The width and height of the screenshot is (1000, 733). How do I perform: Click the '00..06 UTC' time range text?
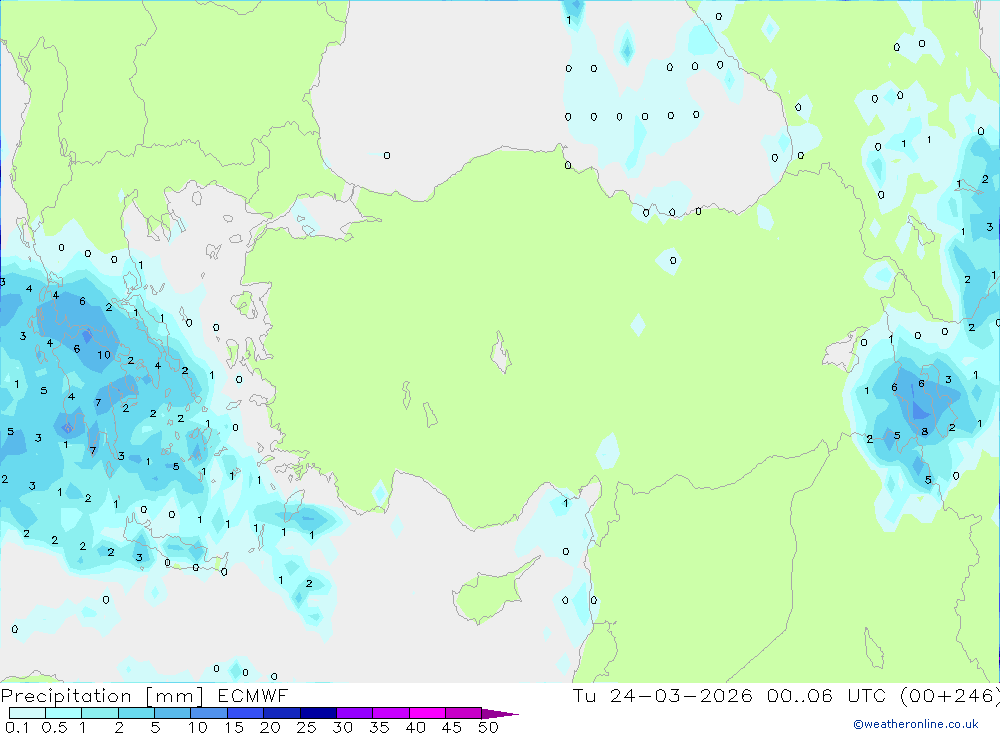click(827, 696)
